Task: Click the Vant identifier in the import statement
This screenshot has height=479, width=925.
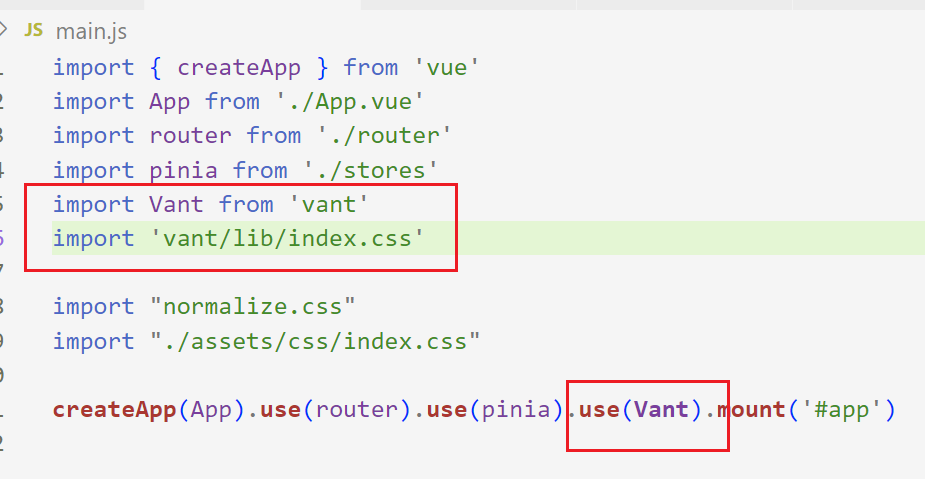Action: [176, 204]
